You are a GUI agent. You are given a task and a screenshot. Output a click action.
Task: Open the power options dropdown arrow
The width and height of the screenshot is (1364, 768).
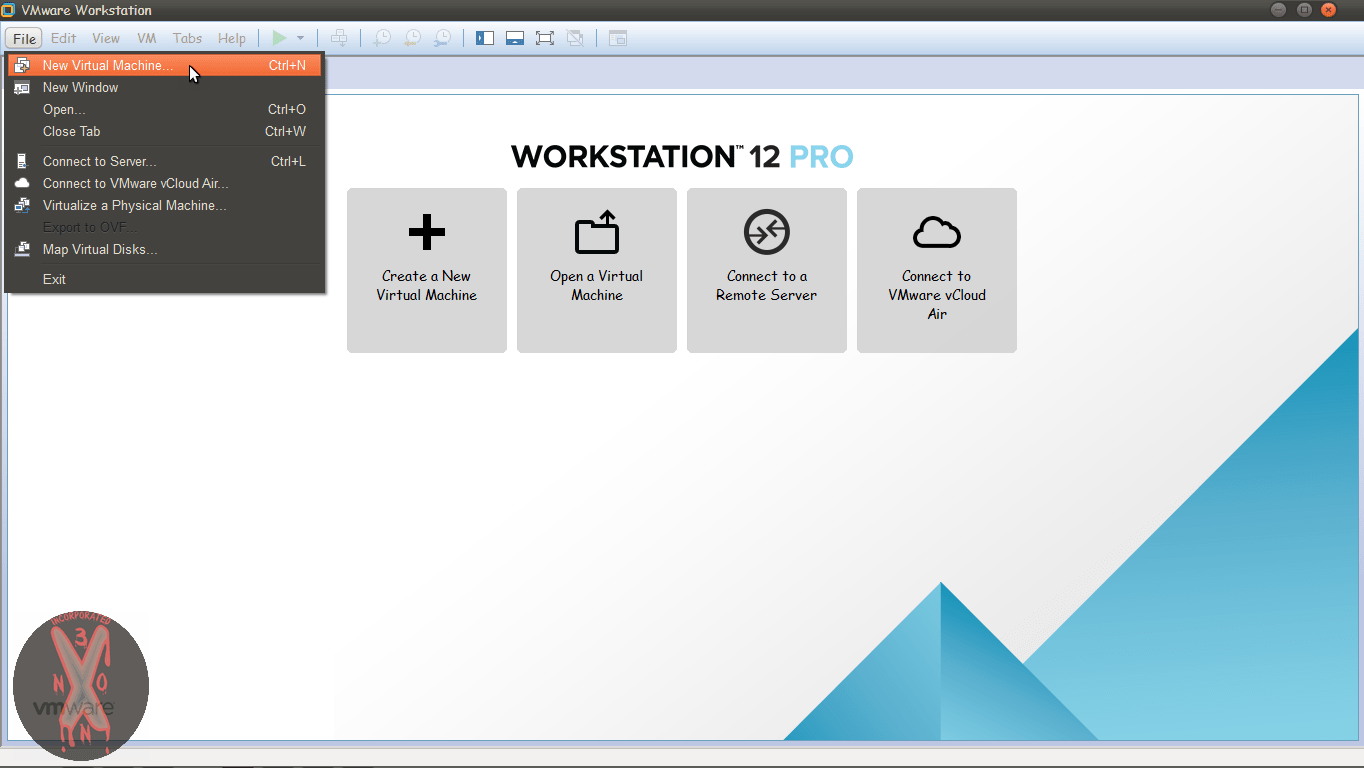point(300,38)
